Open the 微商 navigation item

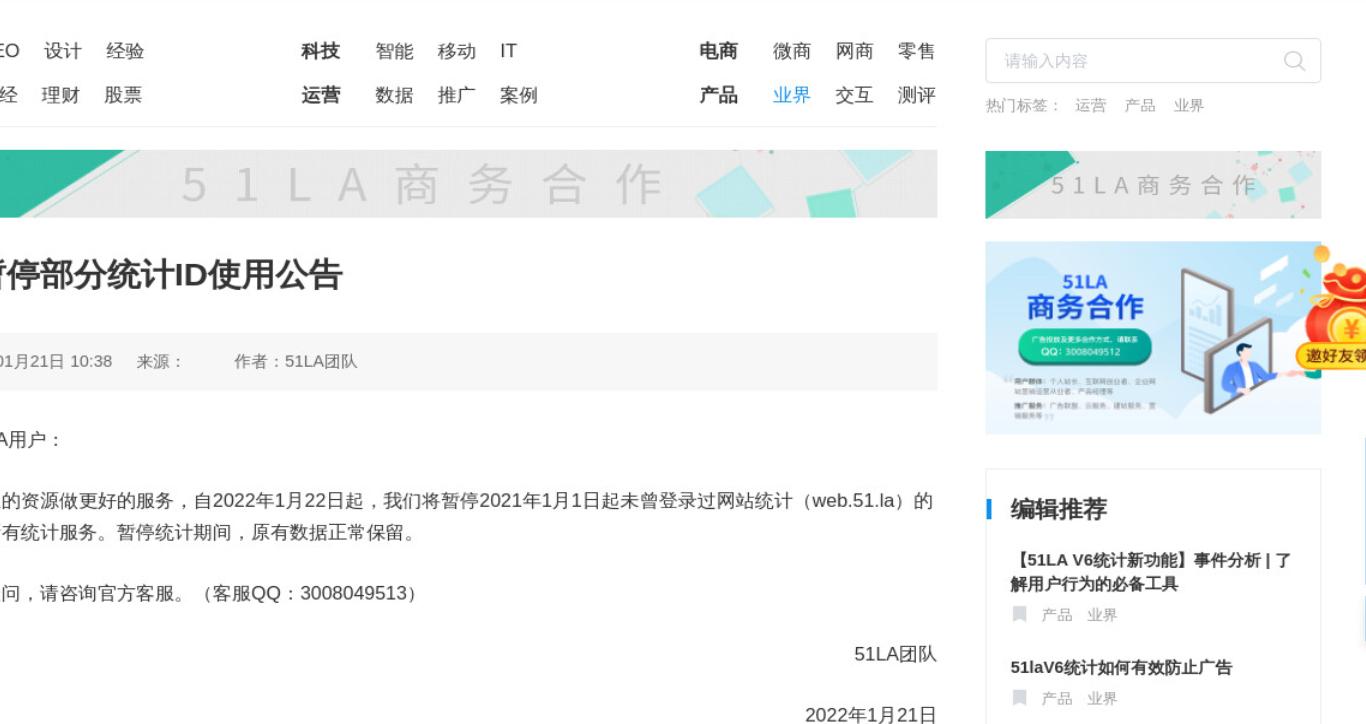792,51
